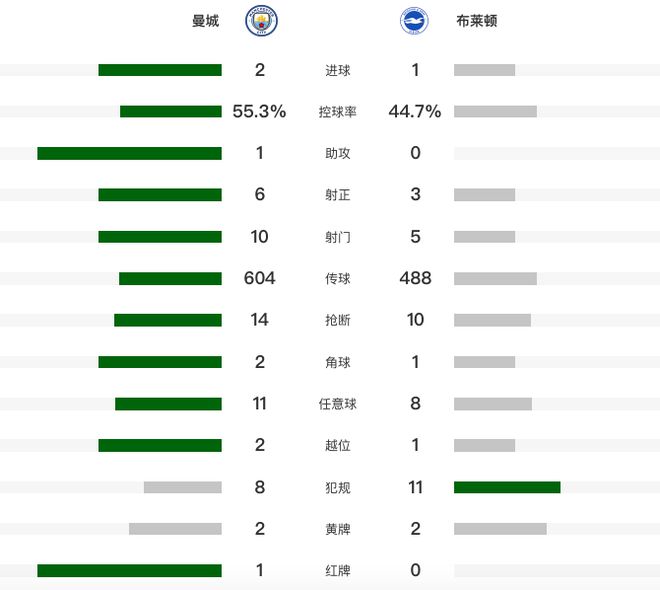Click the 传球 stat label

338,279
